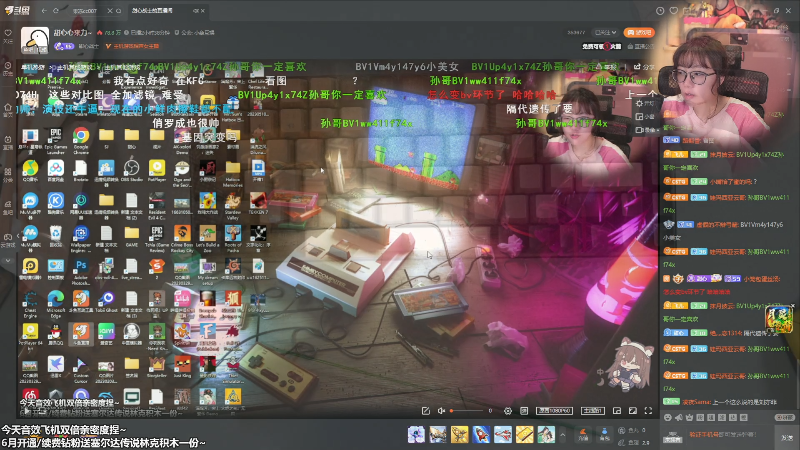Reload the page with the refresh icon

pos(56,10)
